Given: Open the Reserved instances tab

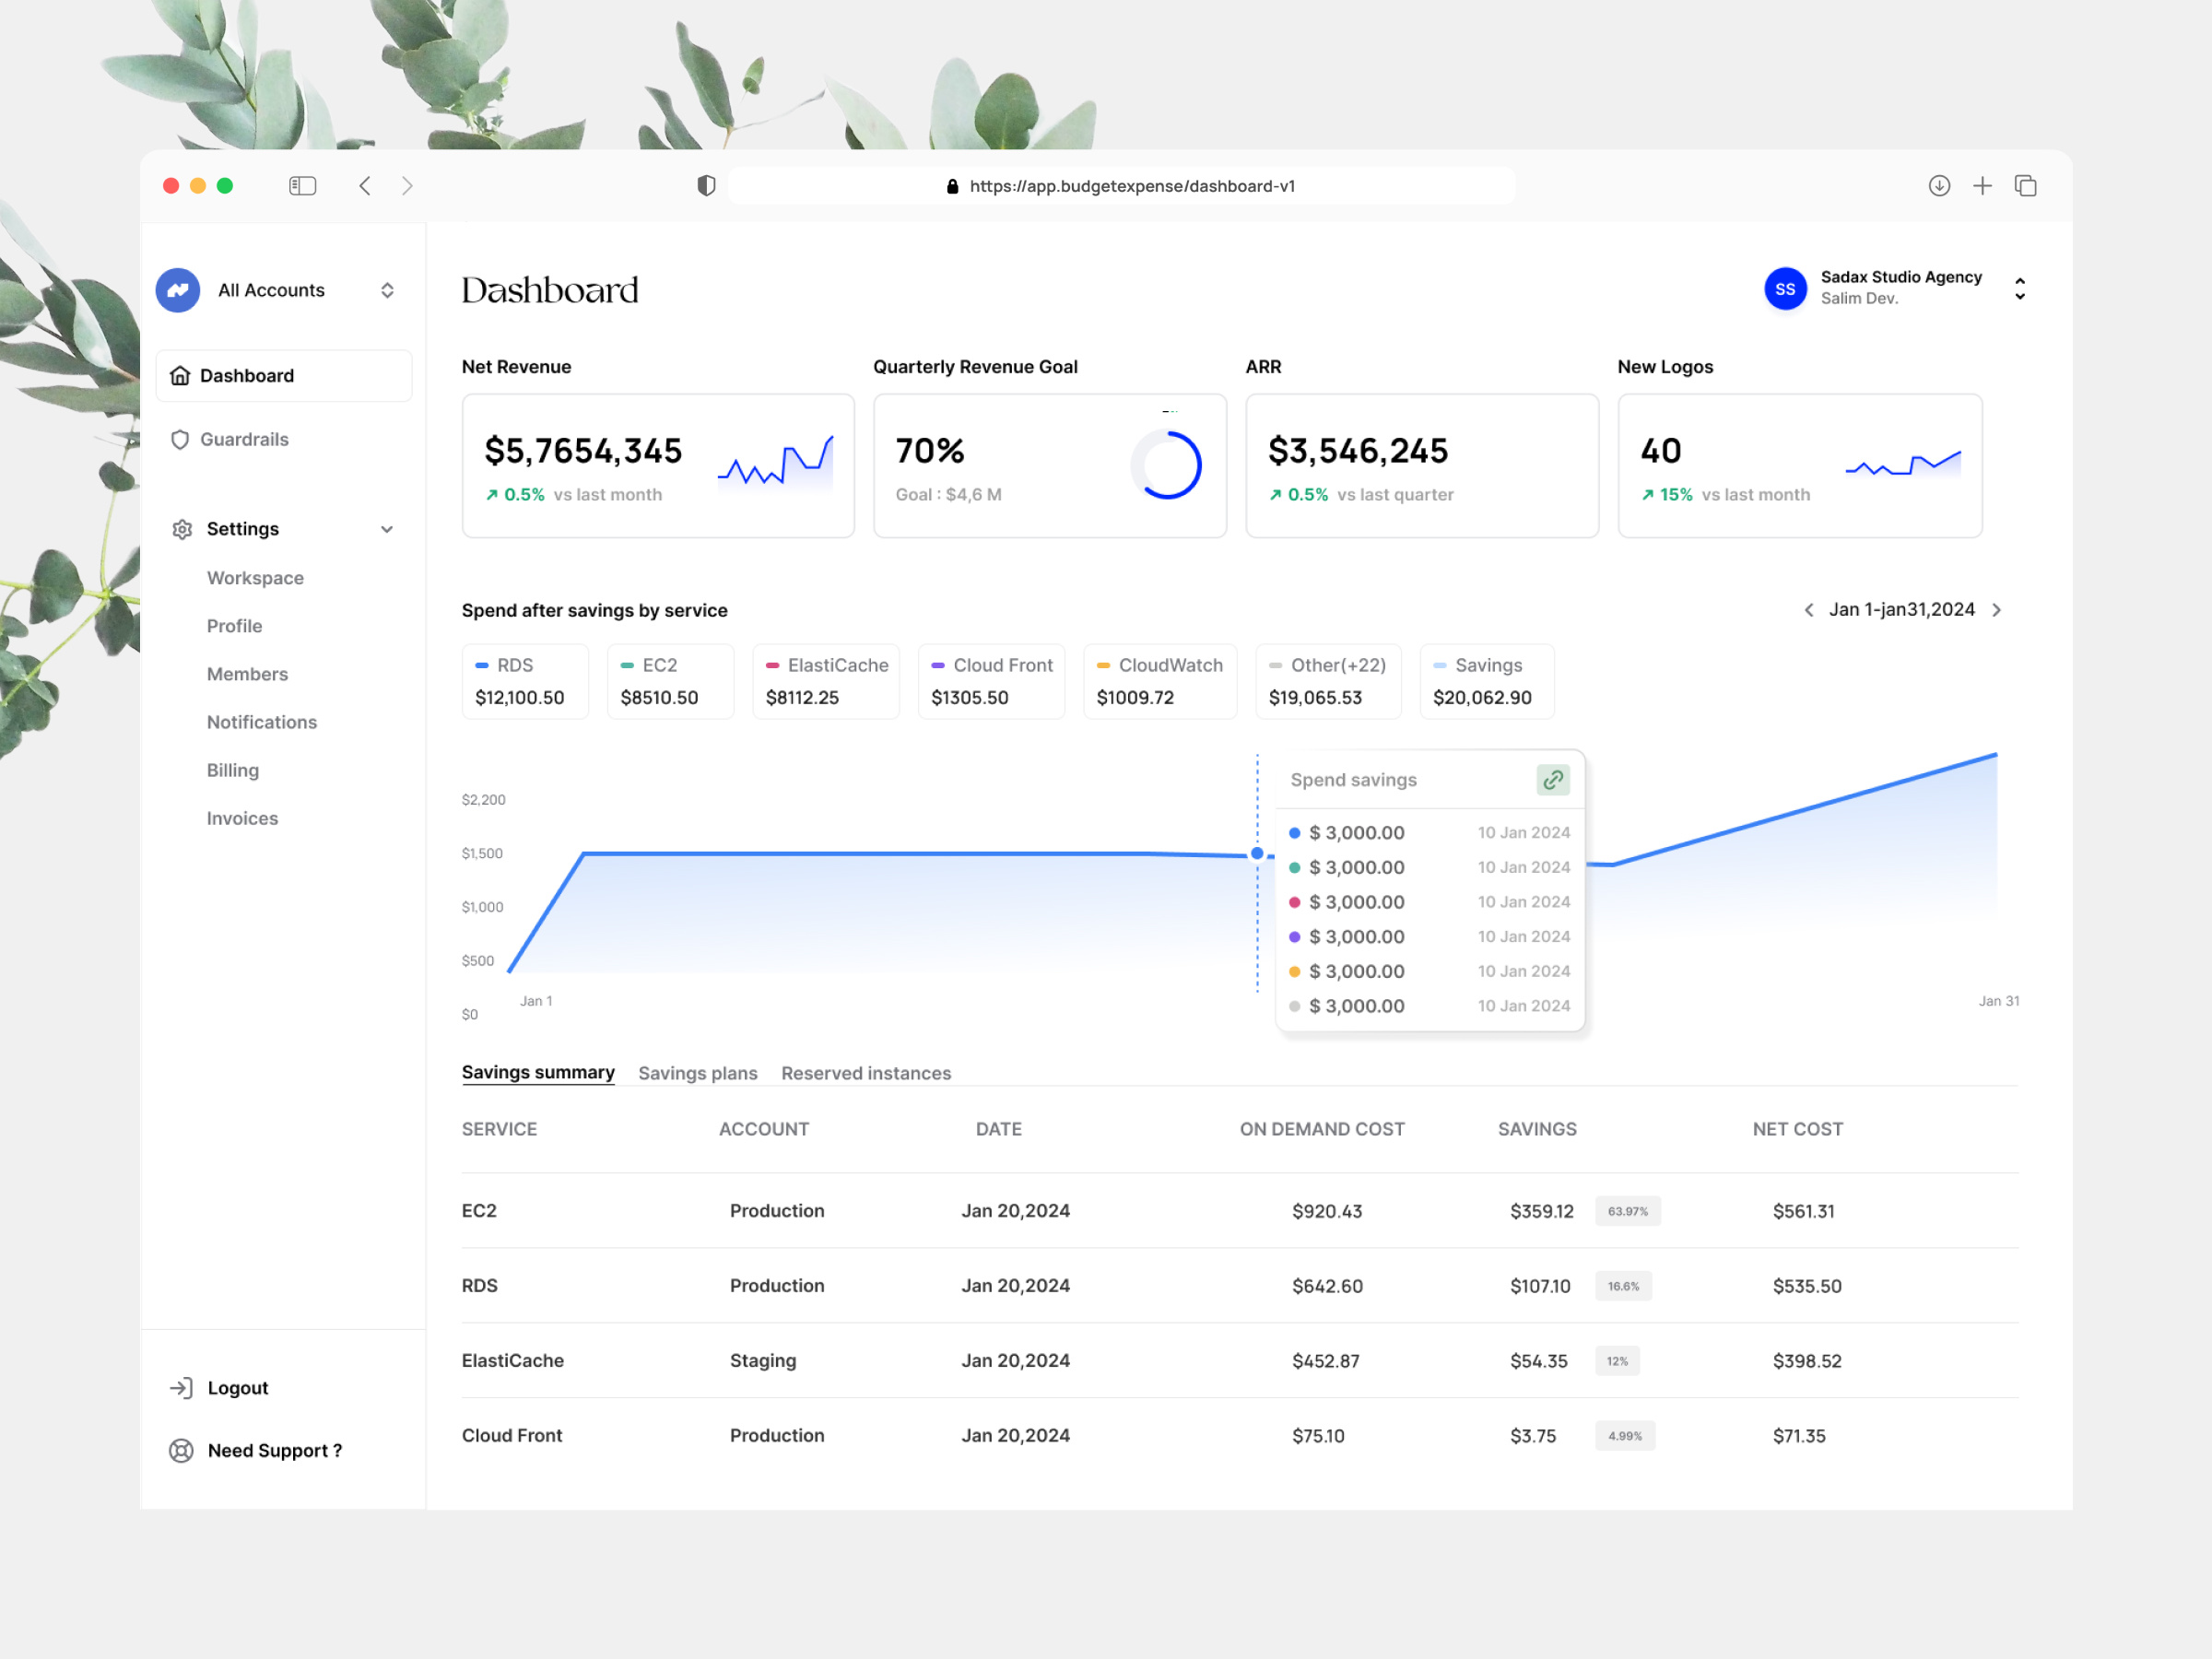Looking at the screenshot, I should (866, 1073).
